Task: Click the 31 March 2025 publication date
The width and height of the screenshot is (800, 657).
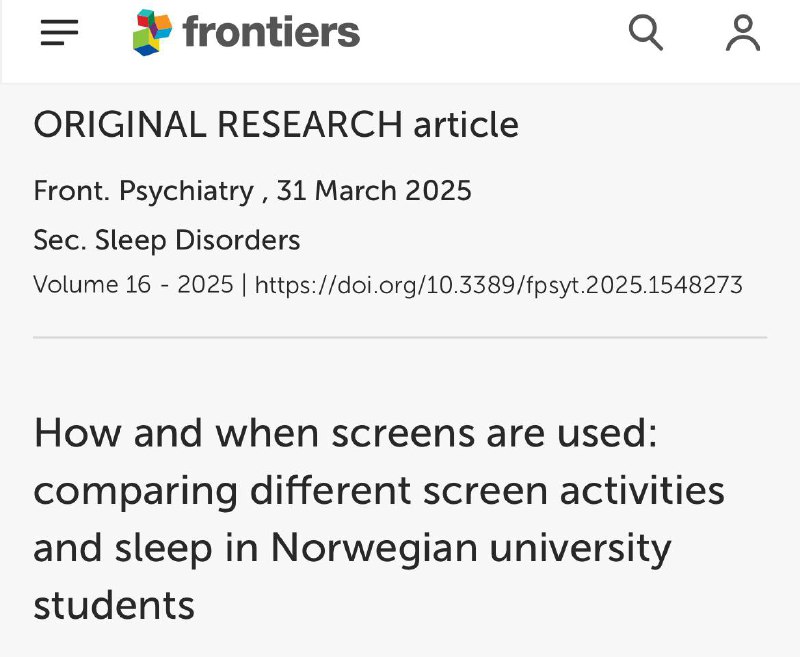Action: [374, 191]
